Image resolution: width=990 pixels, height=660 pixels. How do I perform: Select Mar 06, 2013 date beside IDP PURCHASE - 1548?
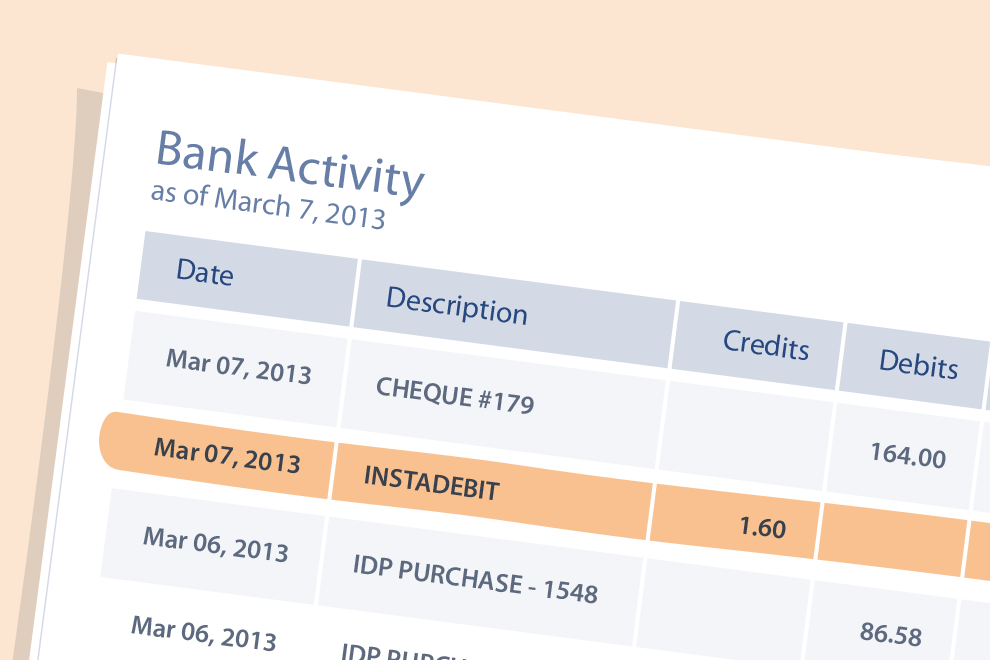click(x=213, y=546)
